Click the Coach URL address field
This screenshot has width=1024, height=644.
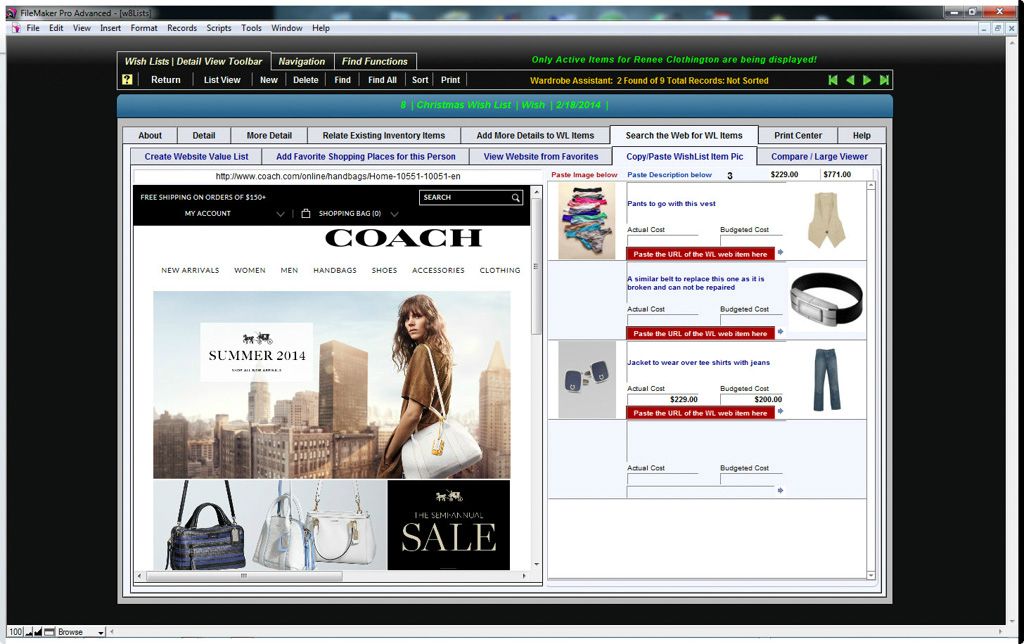(x=338, y=176)
